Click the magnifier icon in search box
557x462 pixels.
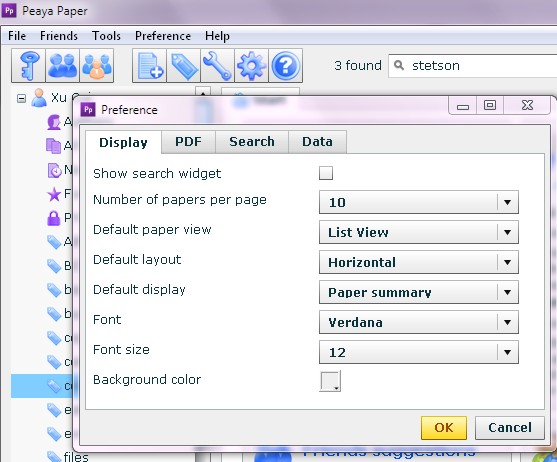tap(399, 65)
